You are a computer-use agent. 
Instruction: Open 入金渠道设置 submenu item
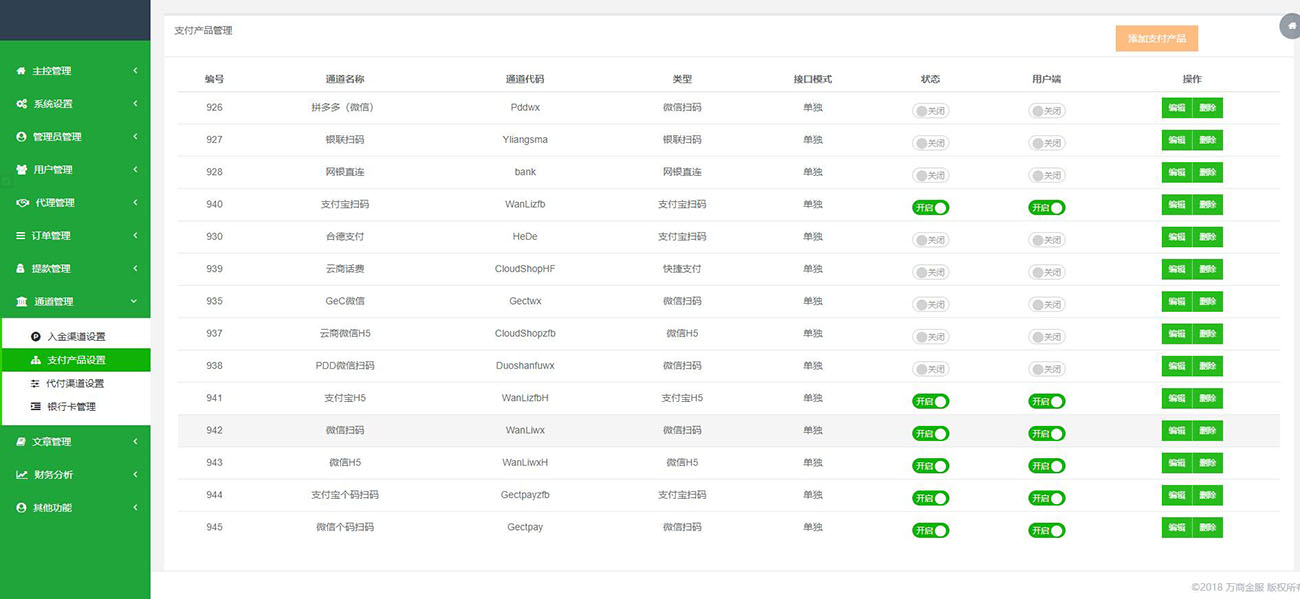coord(75,337)
